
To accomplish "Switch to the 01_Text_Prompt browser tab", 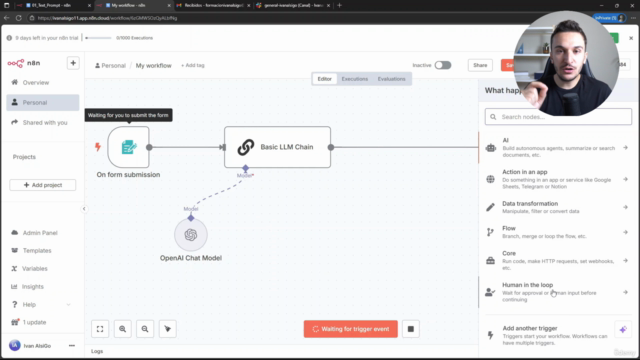I will (x=53, y=5).
